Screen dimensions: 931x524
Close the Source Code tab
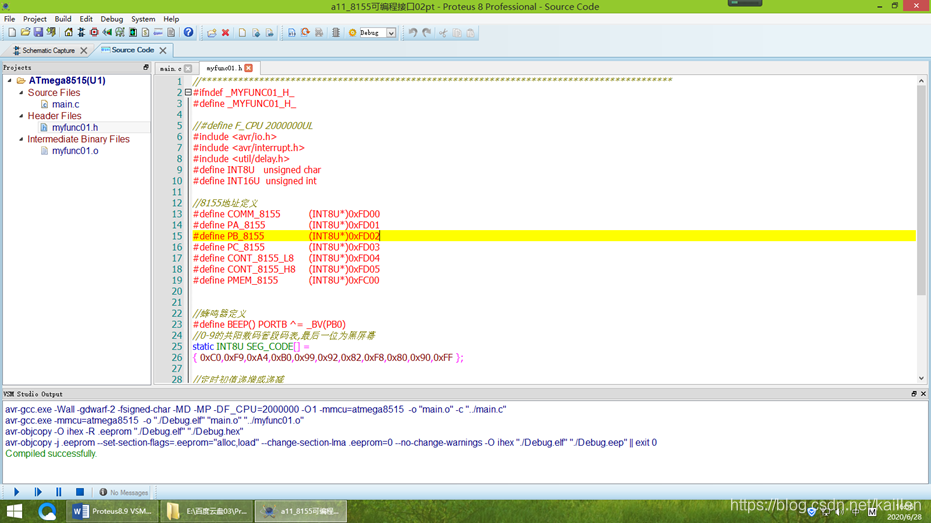click(x=163, y=50)
